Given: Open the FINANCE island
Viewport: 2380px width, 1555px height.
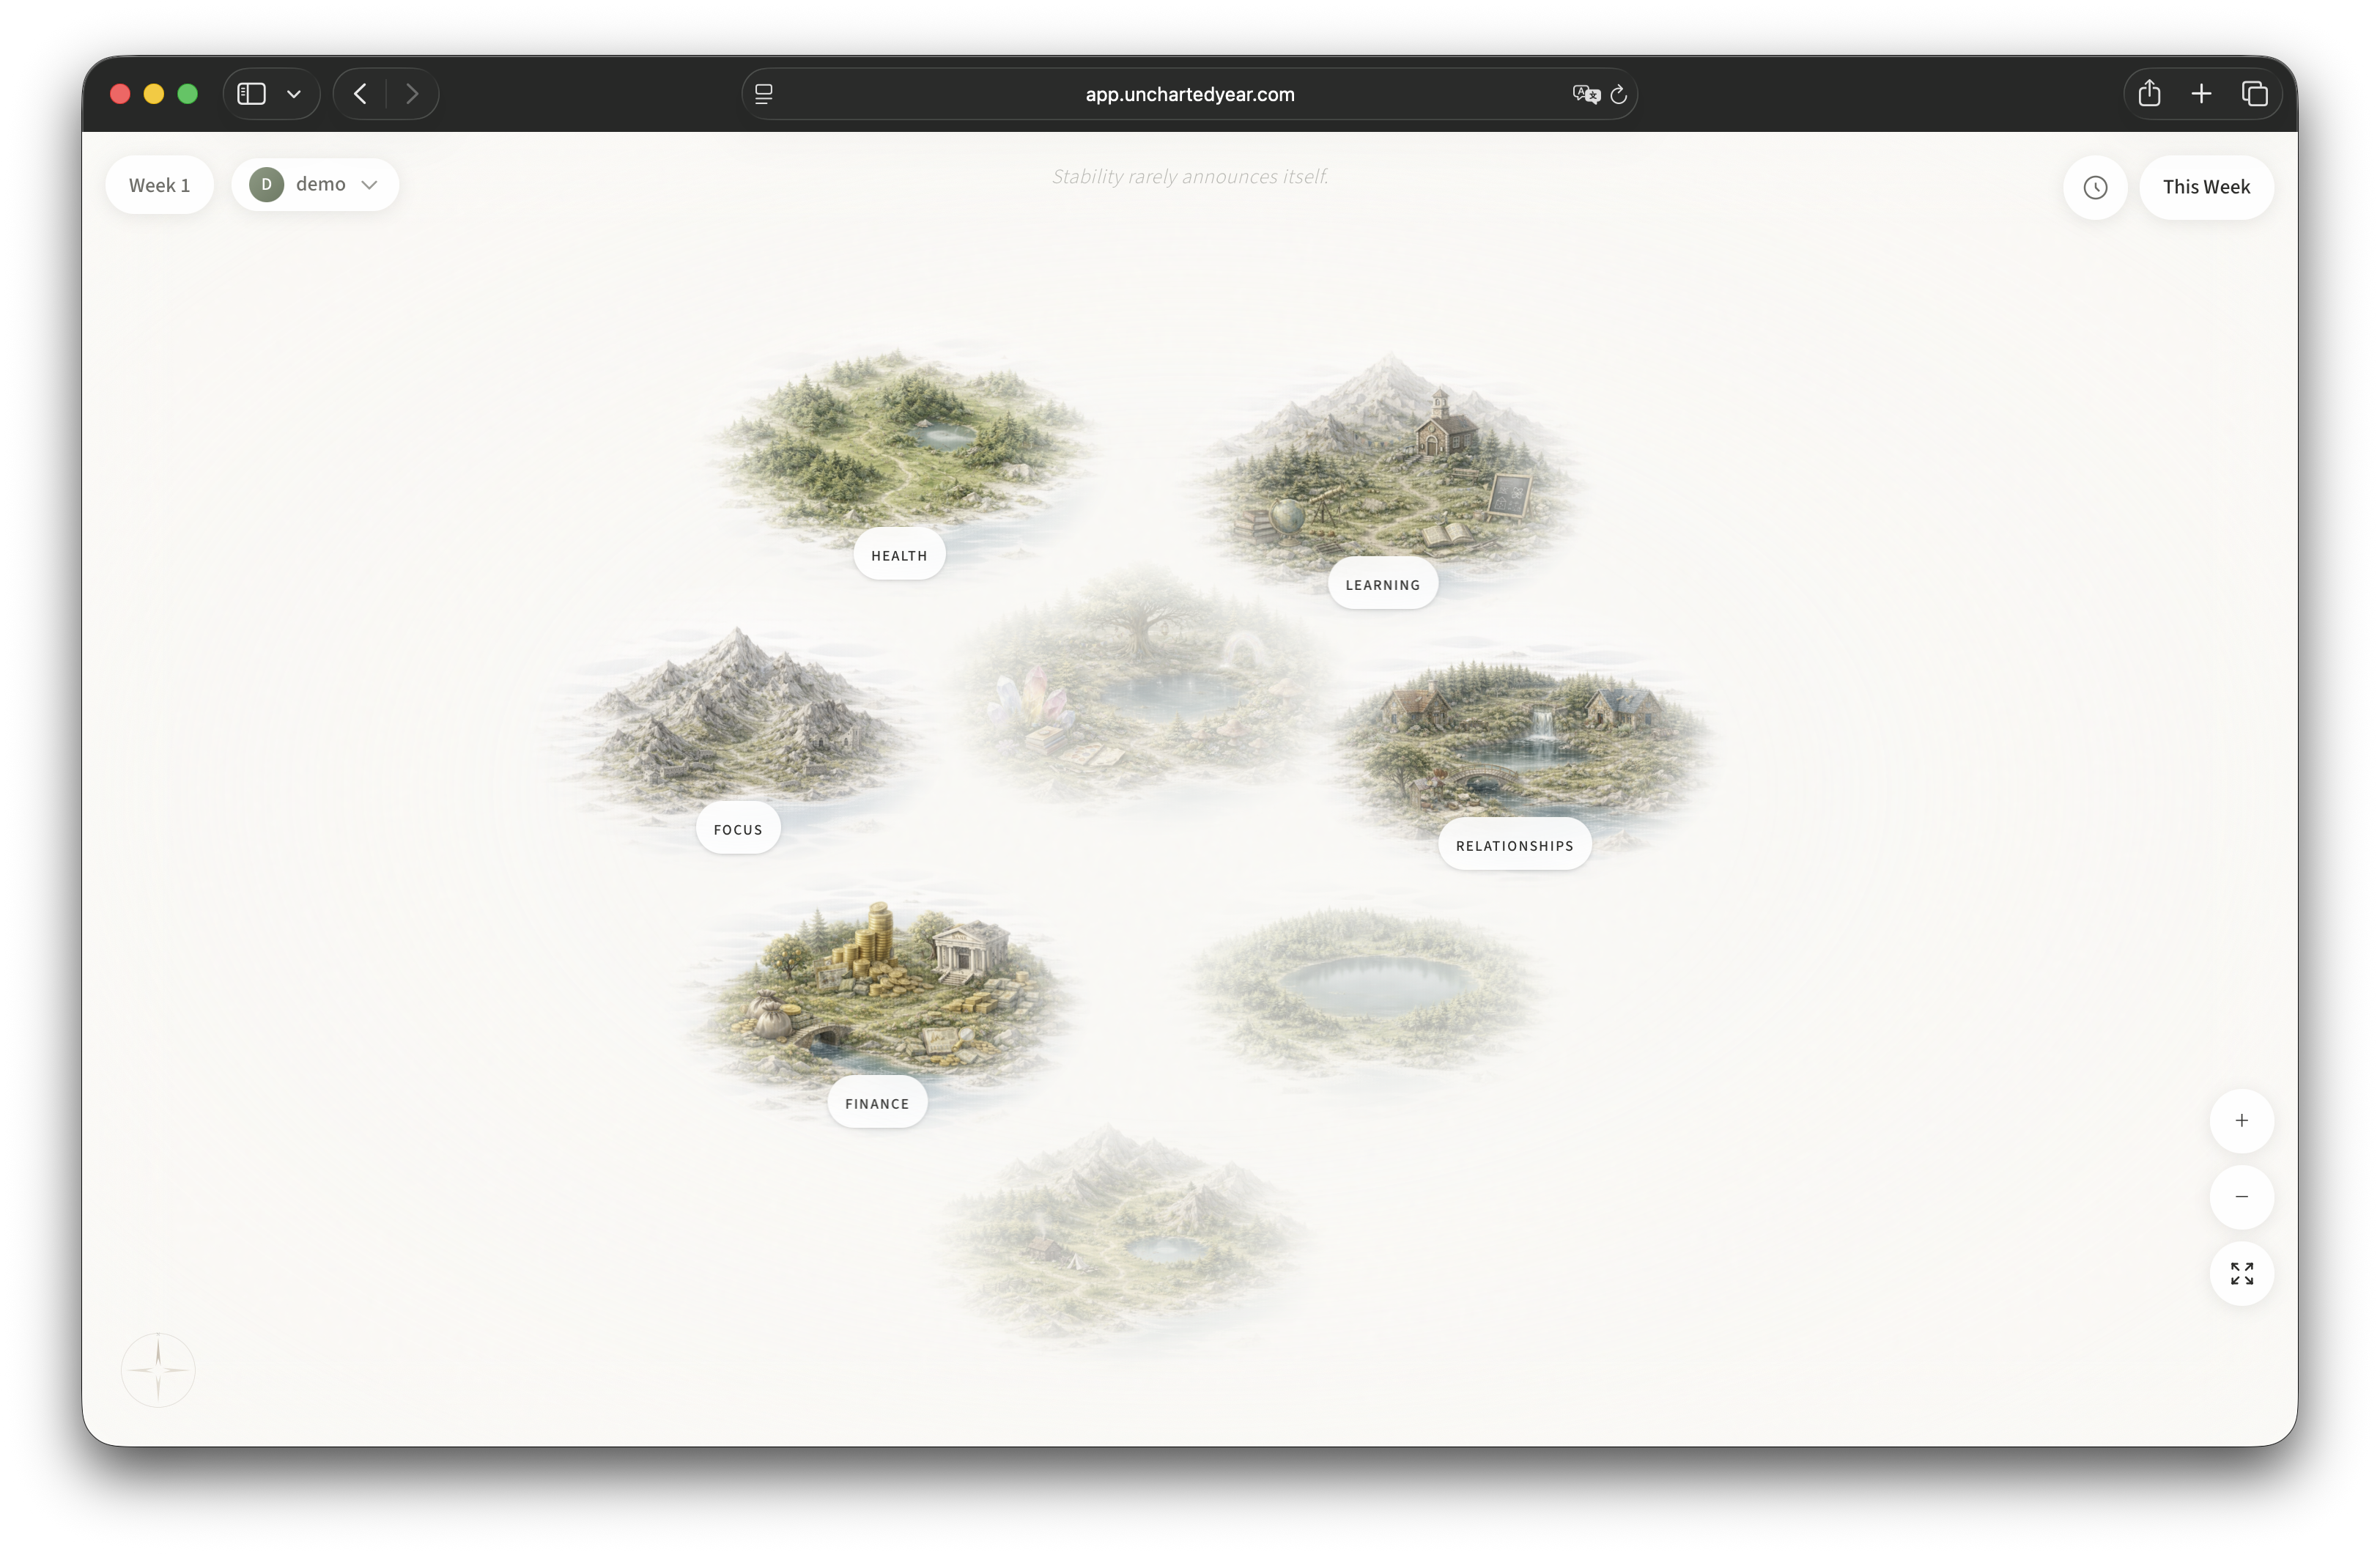Looking at the screenshot, I should pos(877,1102).
